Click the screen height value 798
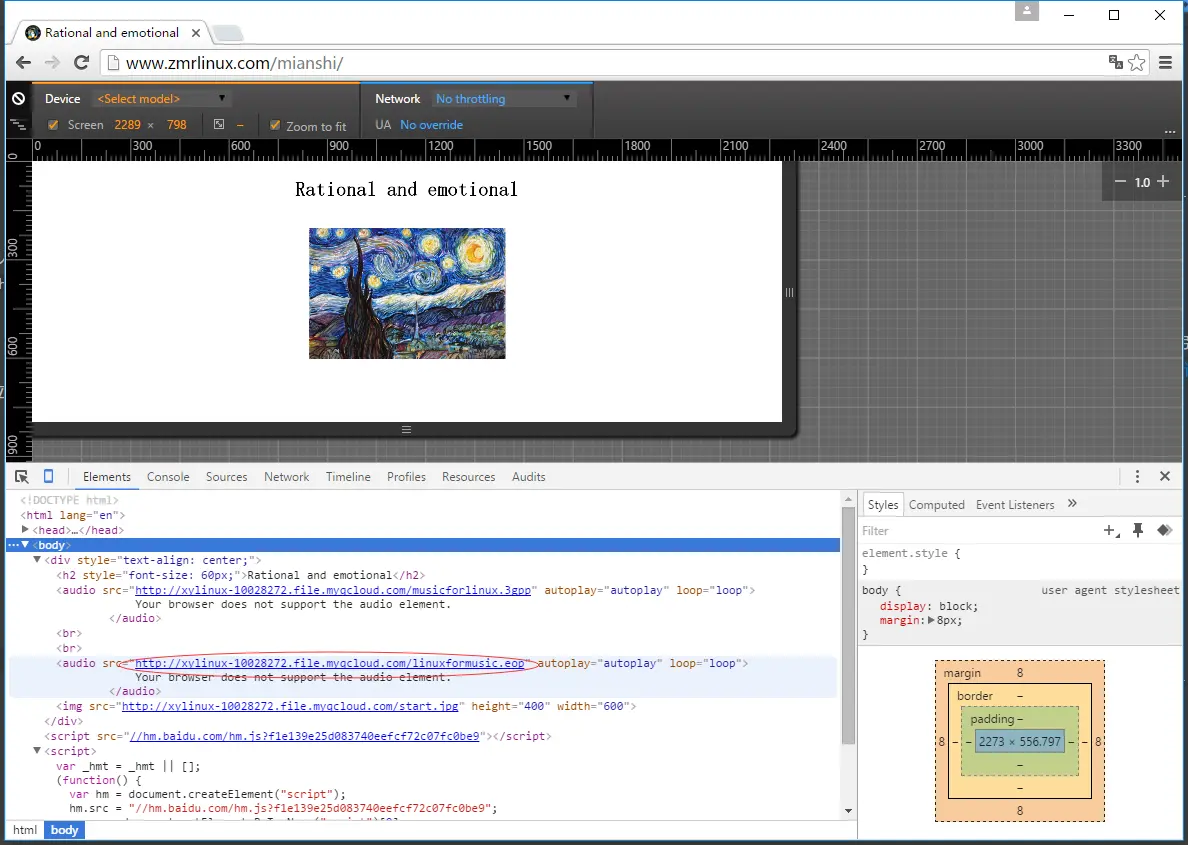The height and width of the screenshot is (845, 1188). (177, 125)
